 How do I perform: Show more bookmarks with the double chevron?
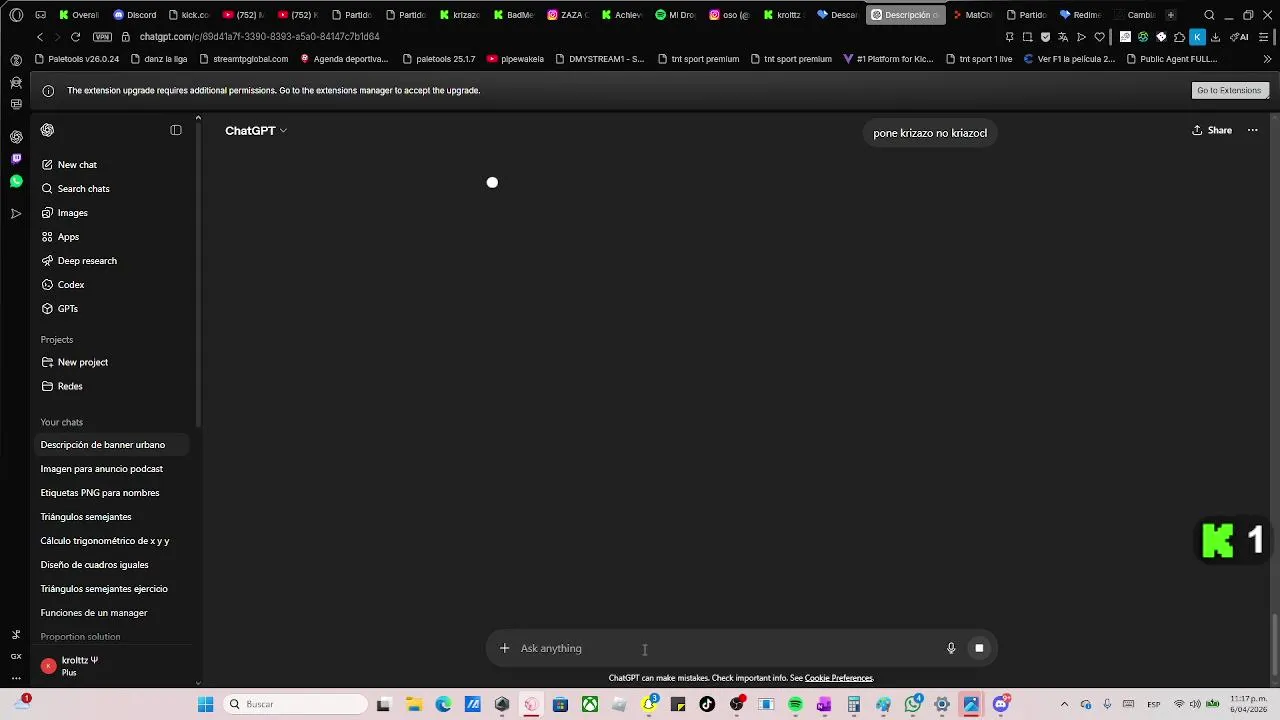point(1267,59)
